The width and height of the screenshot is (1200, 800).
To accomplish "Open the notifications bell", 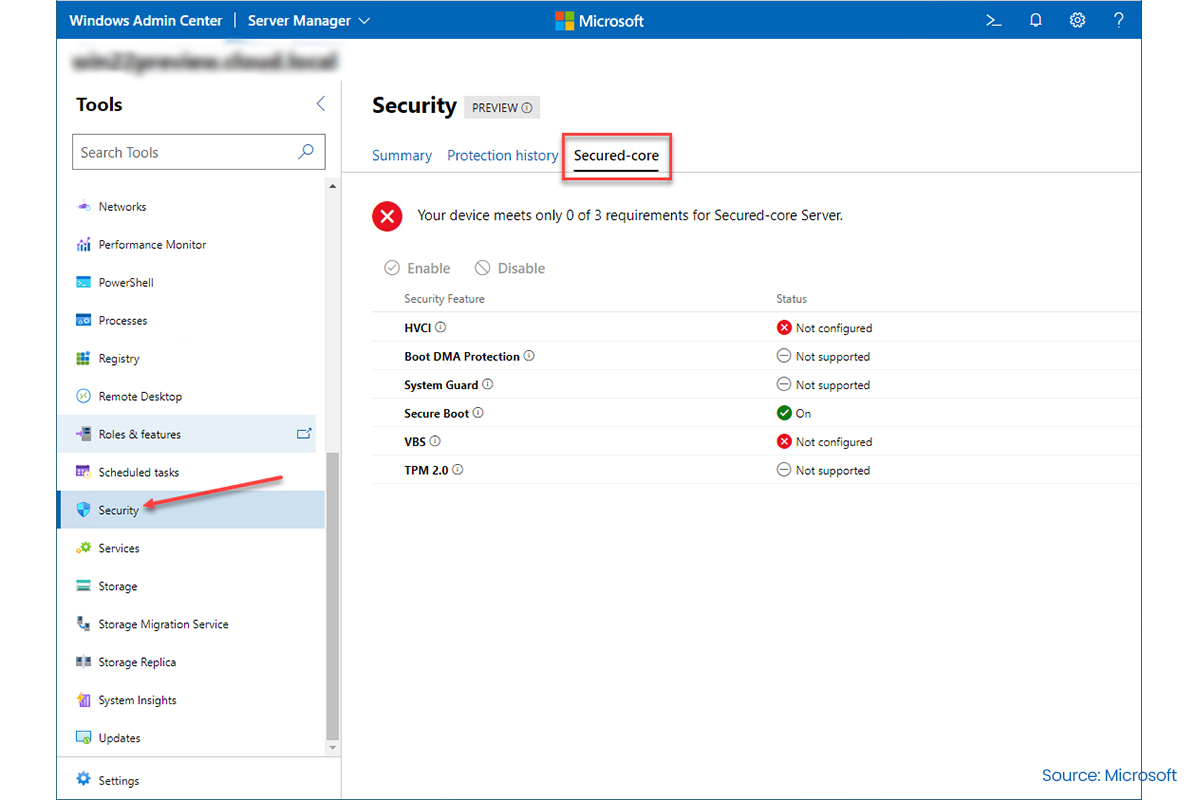I will (x=1035, y=20).
